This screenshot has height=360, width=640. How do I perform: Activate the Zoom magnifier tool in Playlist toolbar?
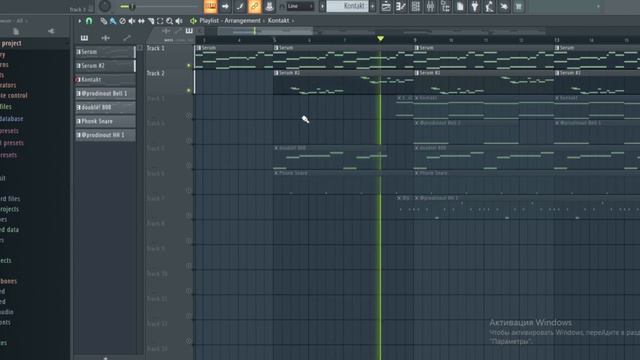tap(169, 21)
